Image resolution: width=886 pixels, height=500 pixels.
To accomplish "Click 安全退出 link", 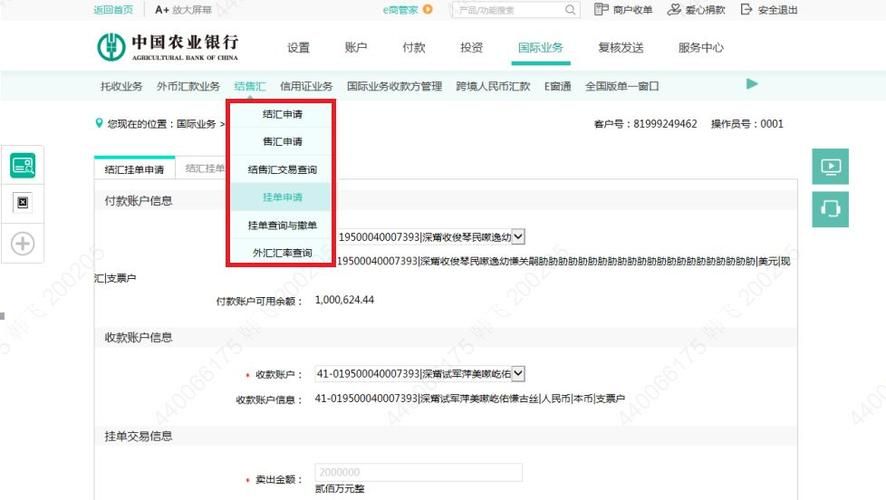I will click(778, 10).
